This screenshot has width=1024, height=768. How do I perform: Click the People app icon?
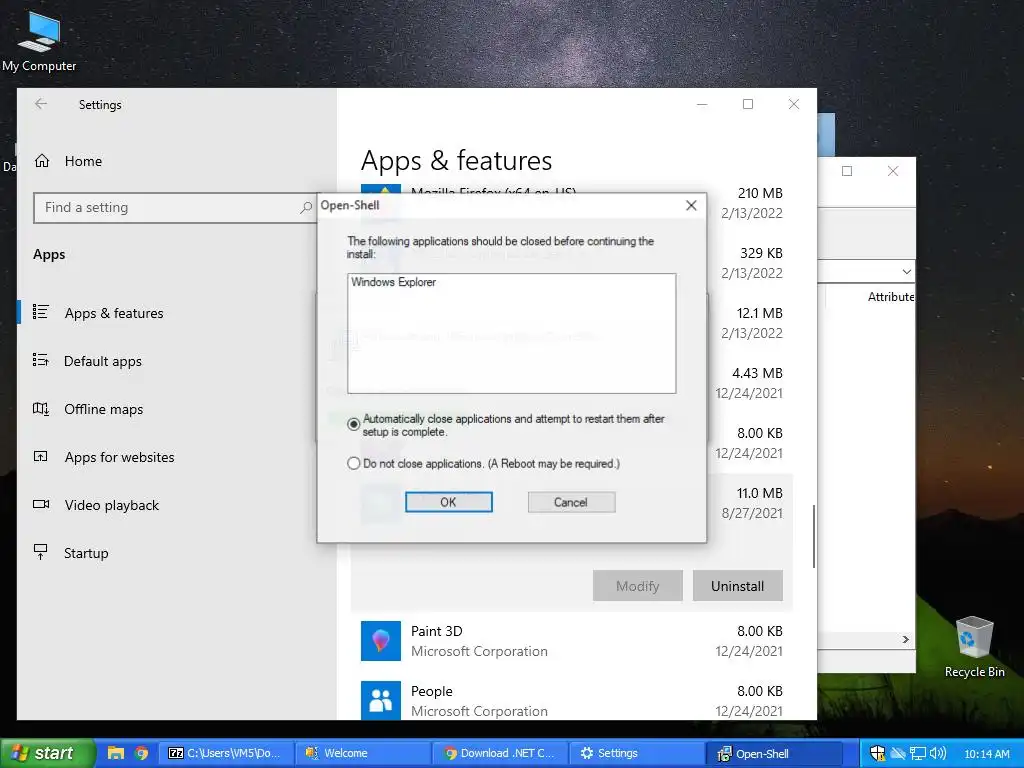pos(381,700)
